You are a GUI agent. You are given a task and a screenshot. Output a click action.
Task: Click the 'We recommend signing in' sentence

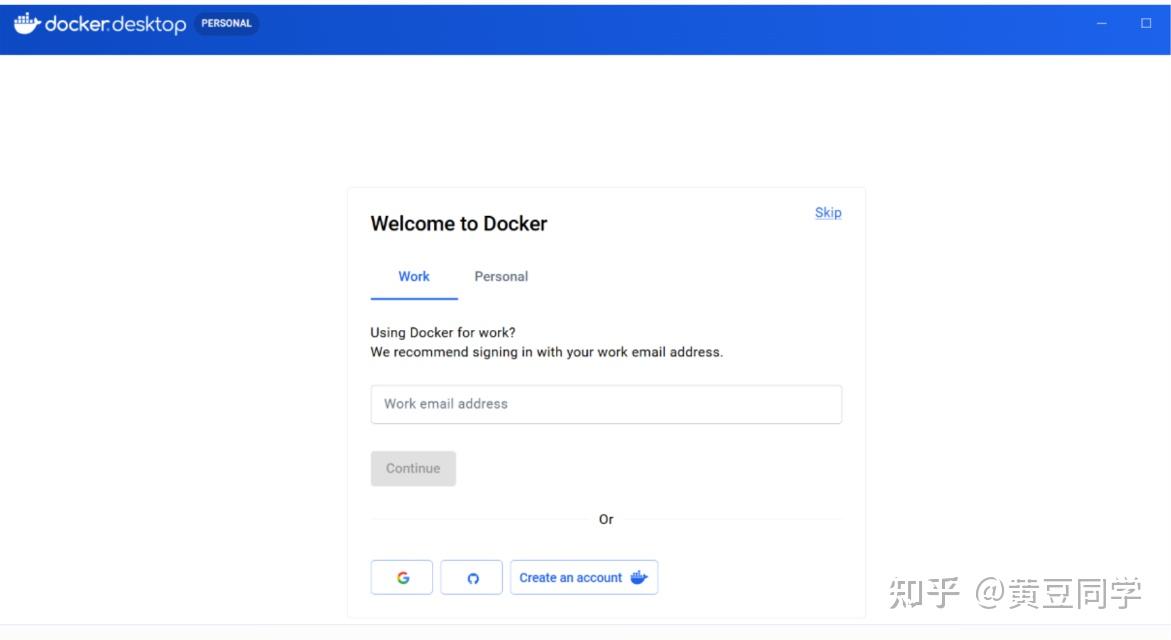tap(547, 352)
